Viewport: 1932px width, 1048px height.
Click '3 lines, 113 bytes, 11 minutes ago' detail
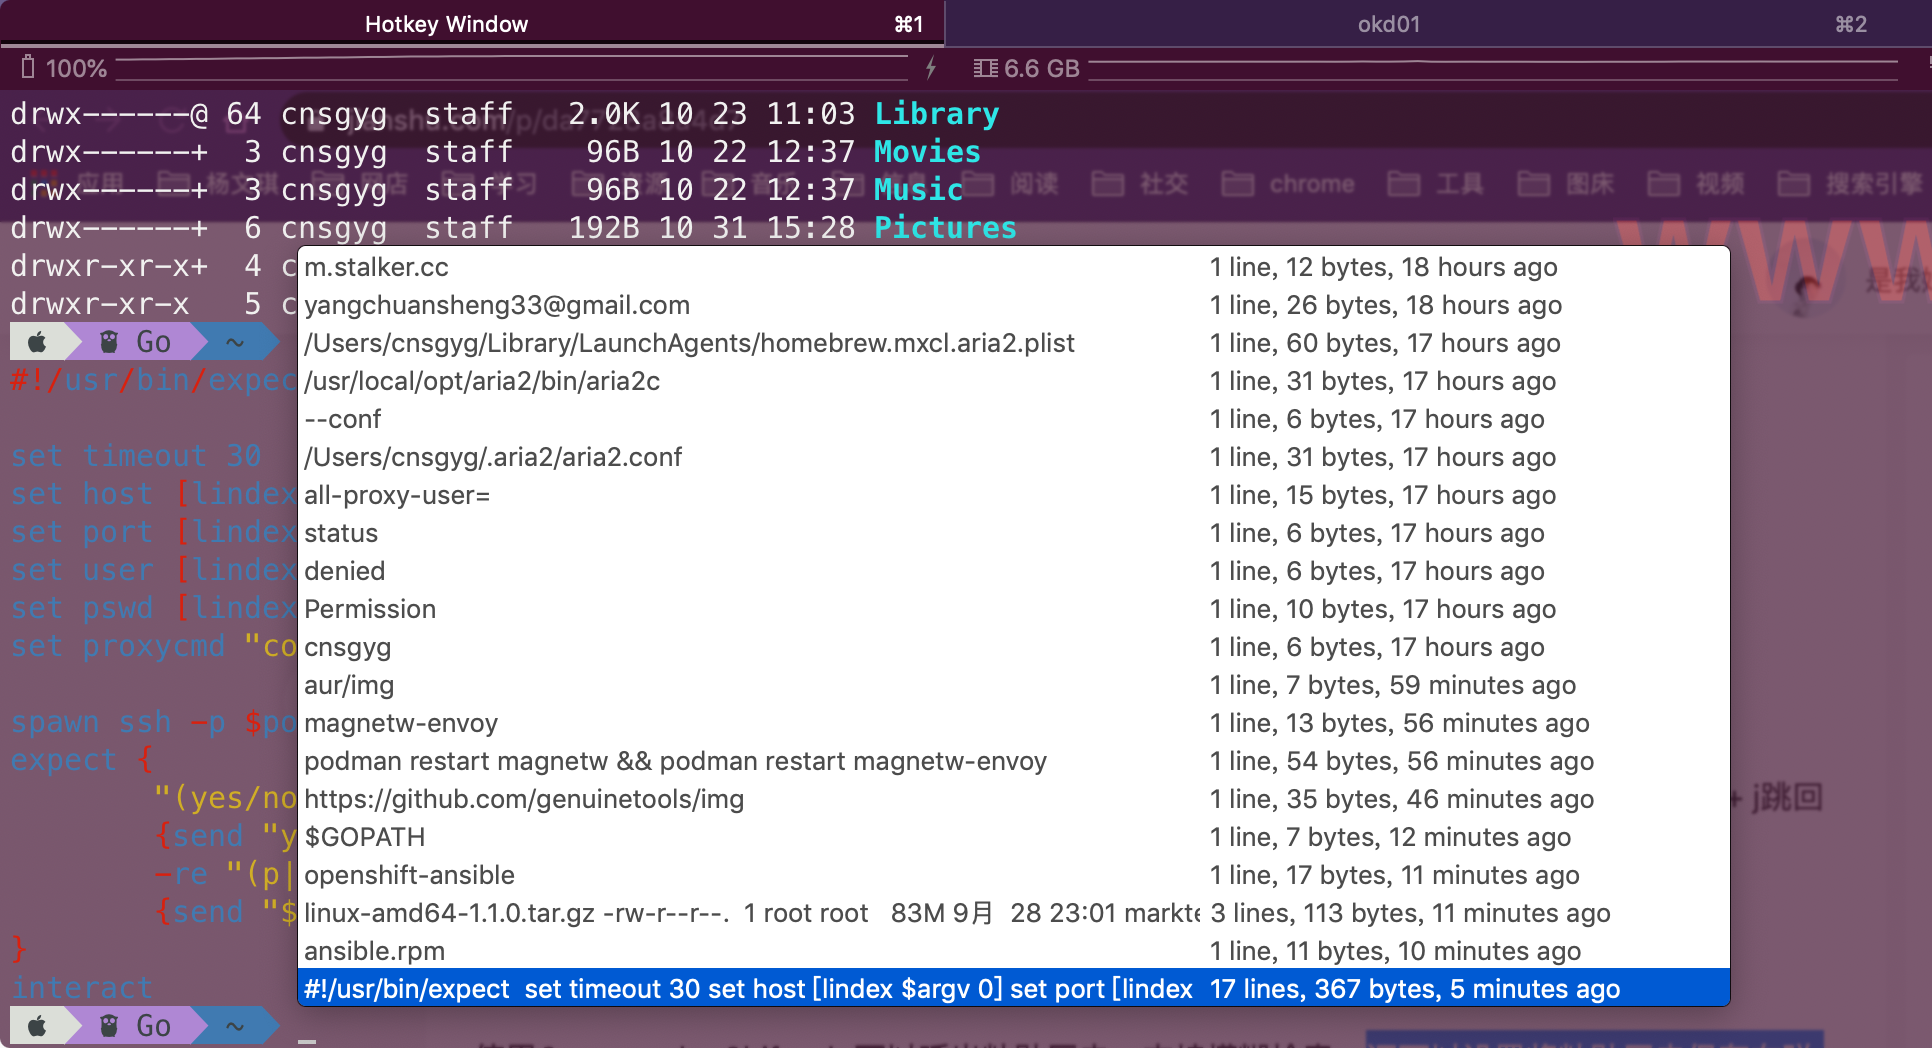[x=1410, y=913]
